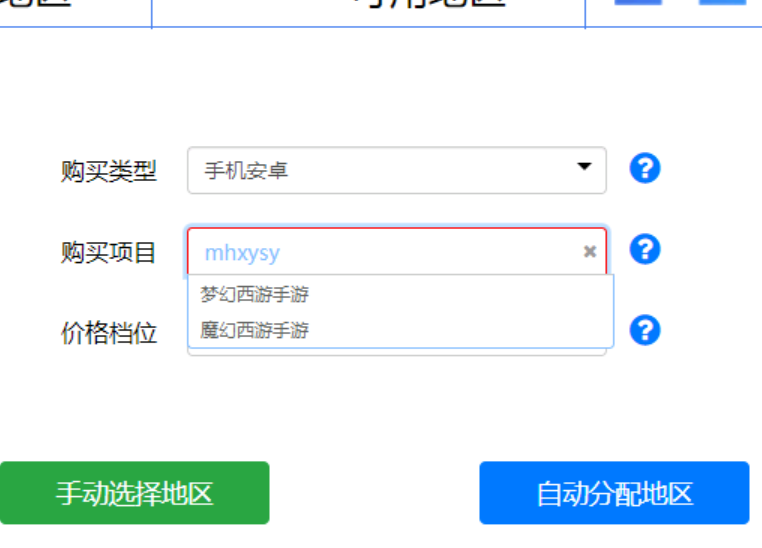Viewport: 762px width, 548px height.
Task: Click the first blue icon at top right
Action: (637, 3)
